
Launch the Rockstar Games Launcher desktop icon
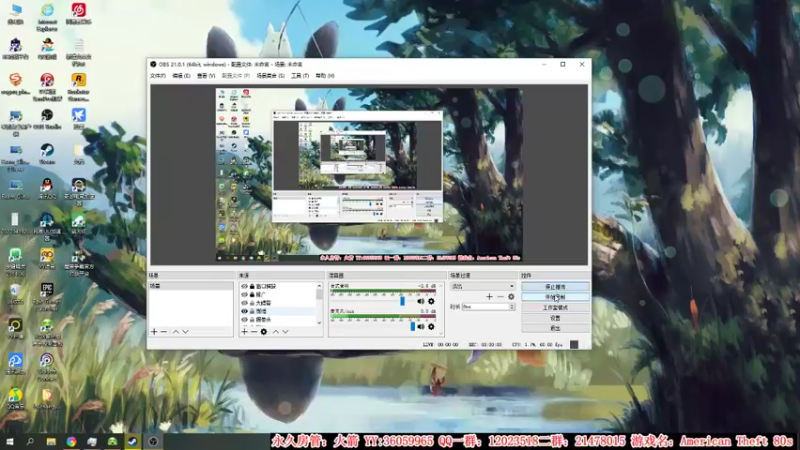pos(79,87)
